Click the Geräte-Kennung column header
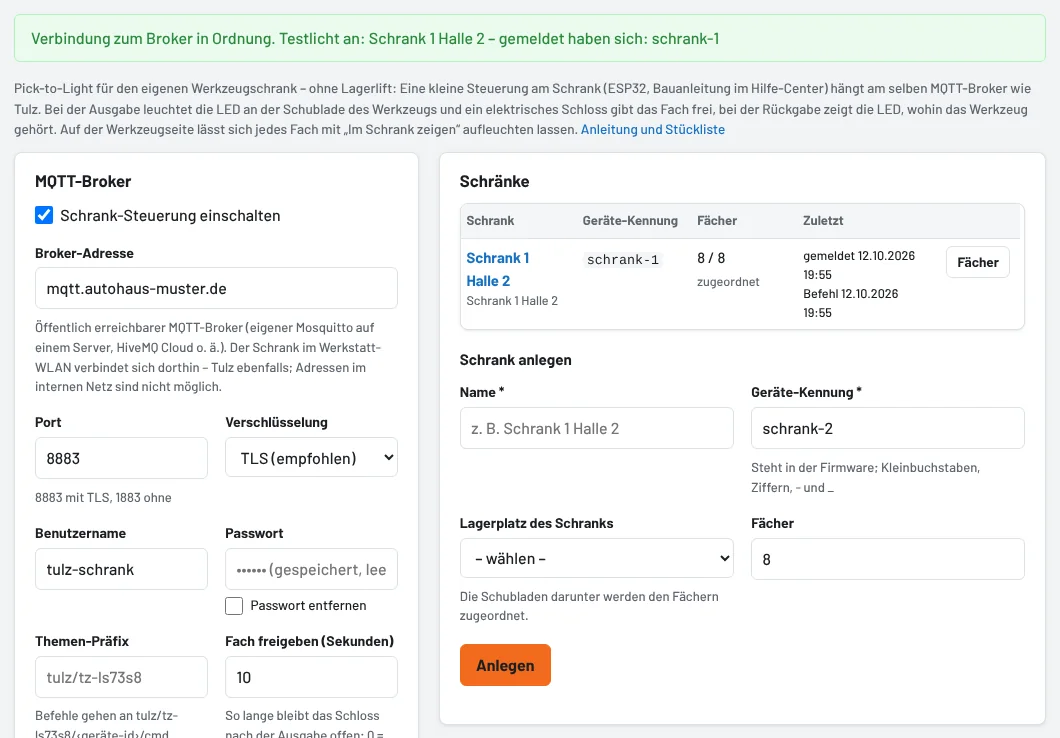This screenshot has width=1060, height=738. tap(630, 220)
